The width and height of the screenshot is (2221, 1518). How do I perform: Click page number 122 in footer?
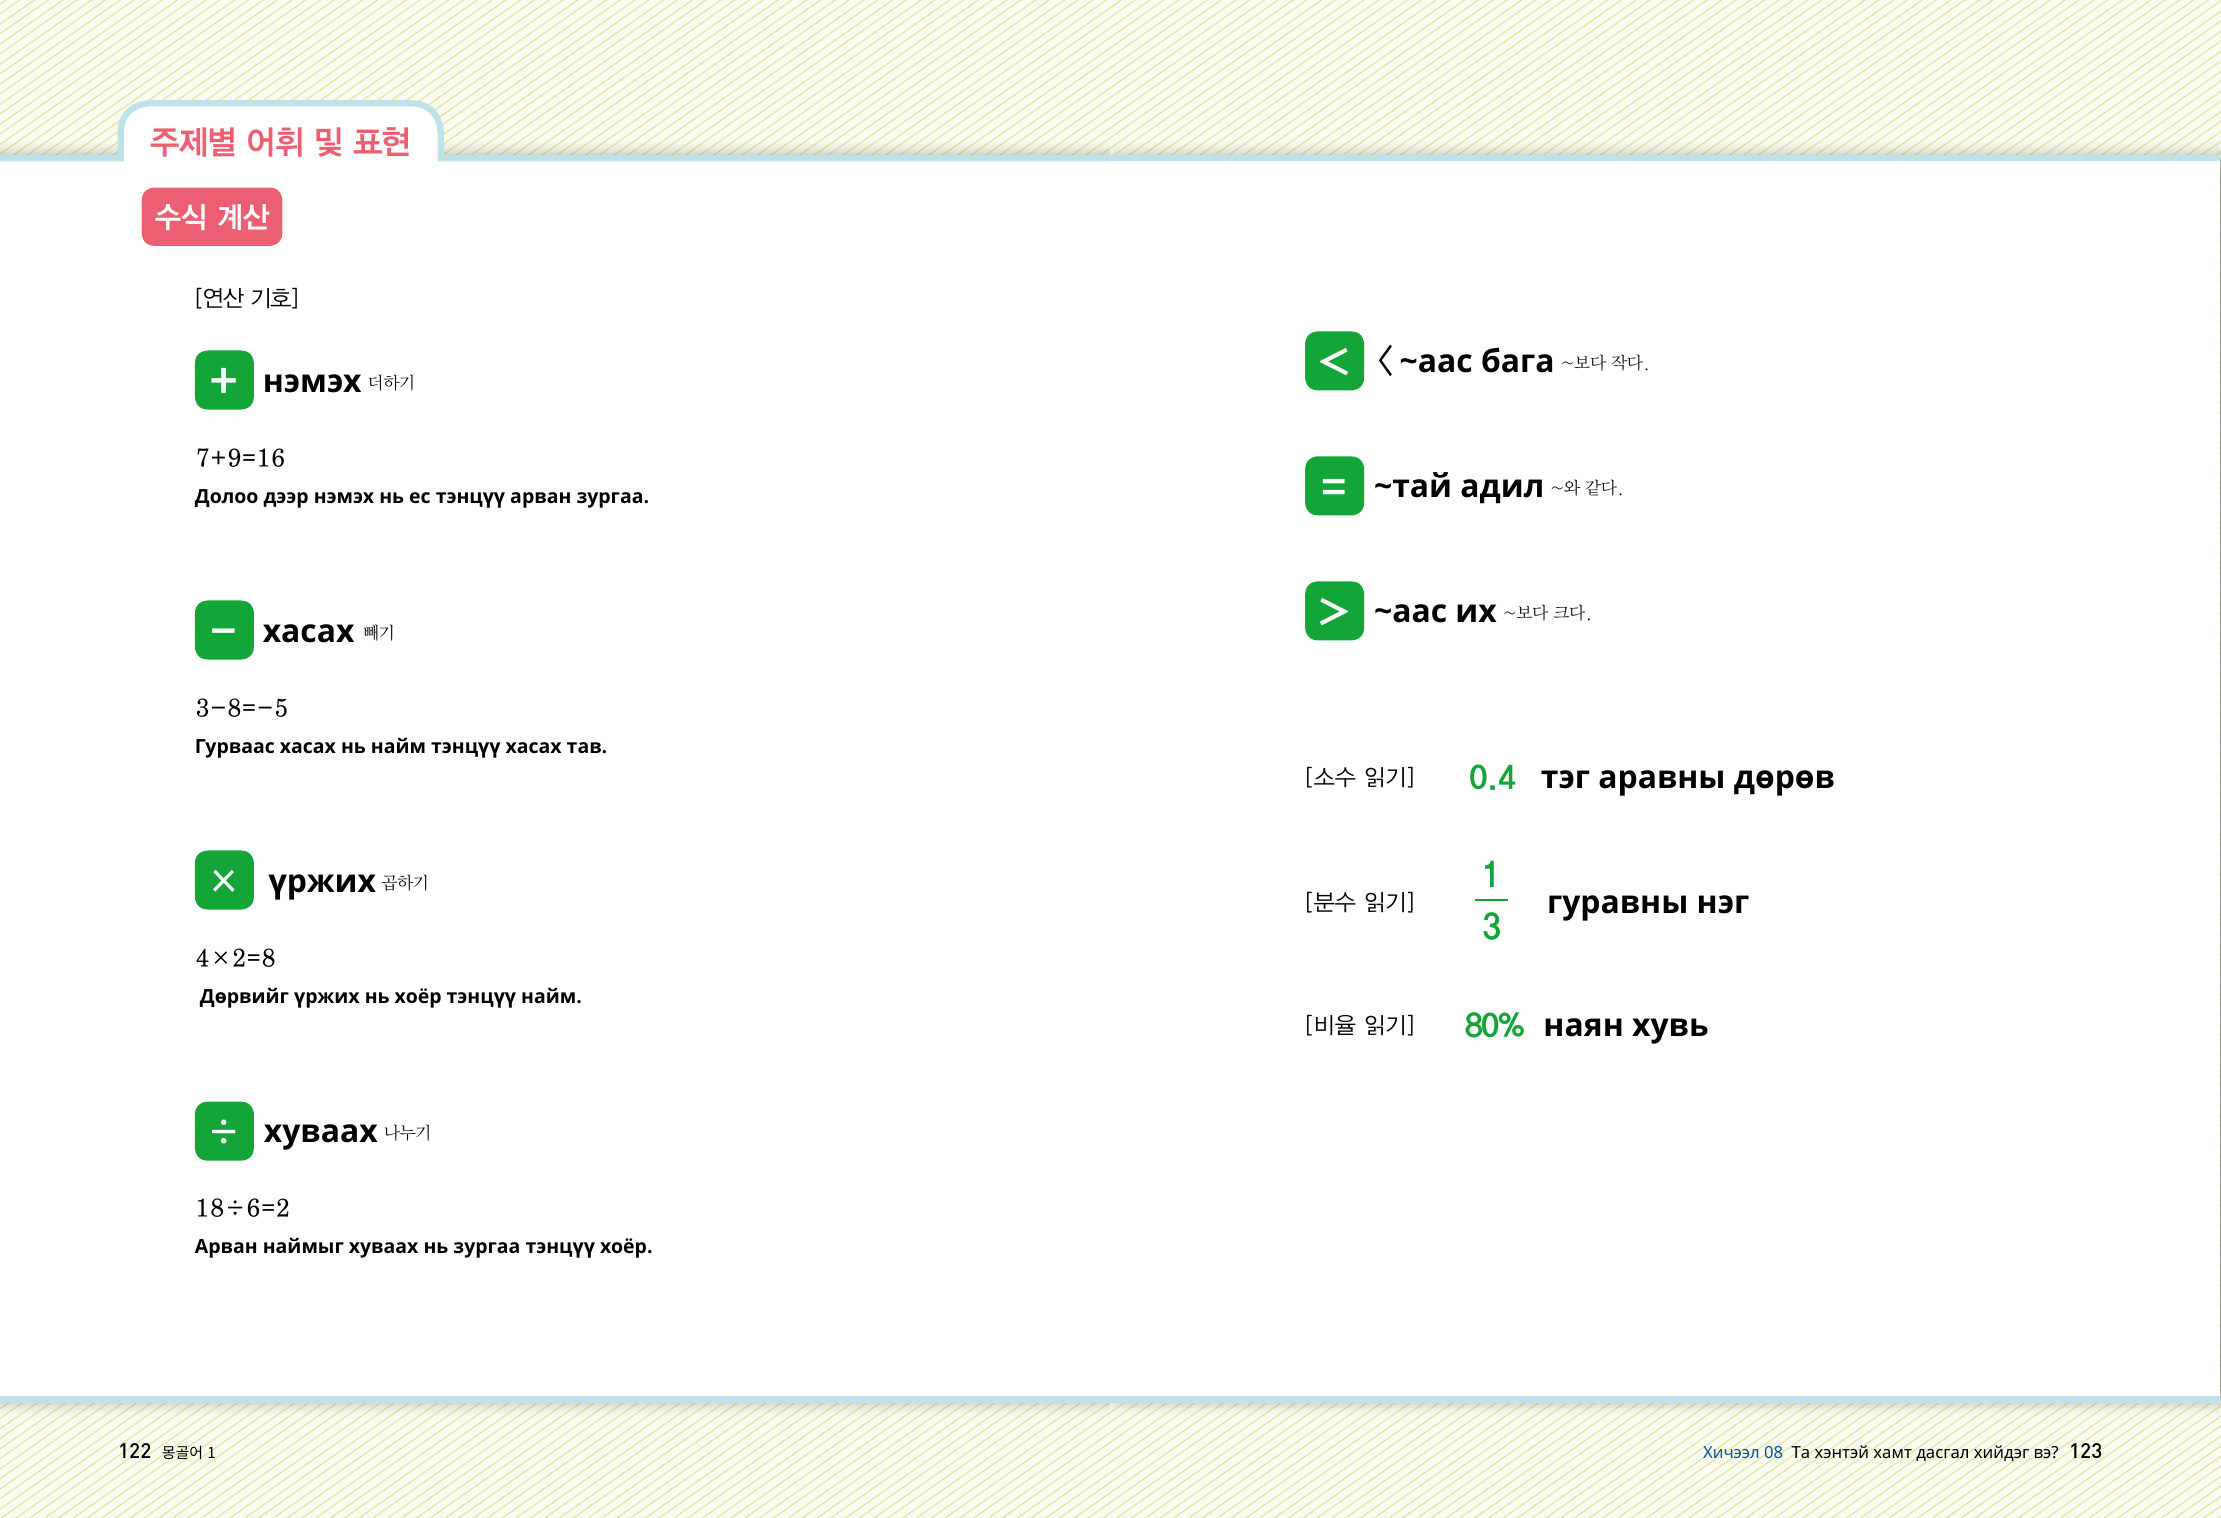tap(135, 1451)
